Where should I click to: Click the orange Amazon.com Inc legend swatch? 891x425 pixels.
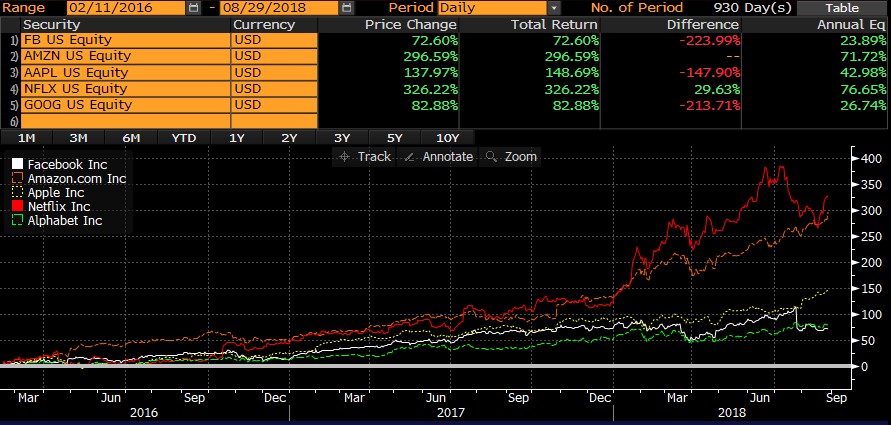(x=18, y=178)
